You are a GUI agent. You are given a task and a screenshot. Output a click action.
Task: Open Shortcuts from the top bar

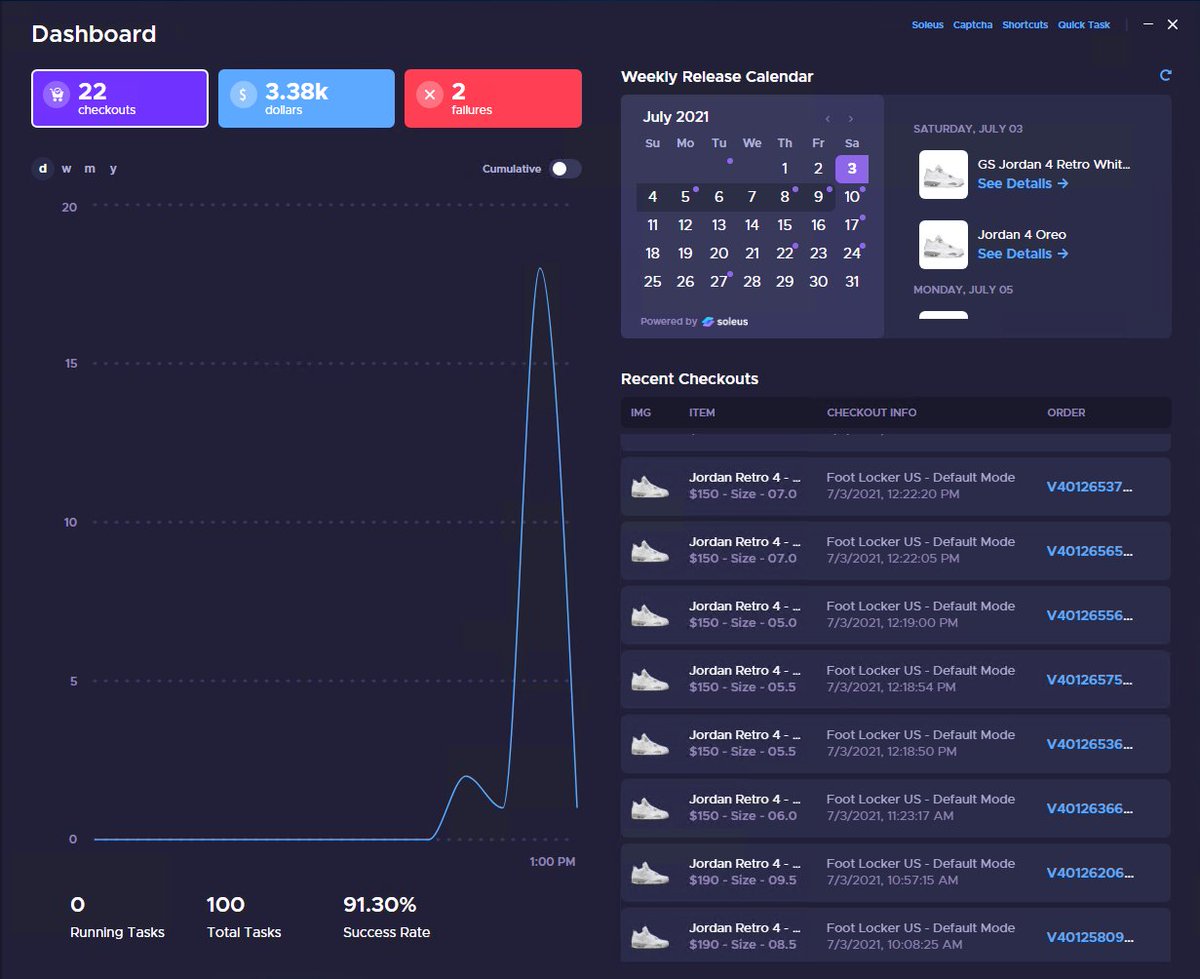pyautogui.click(x=1025, y=25)
